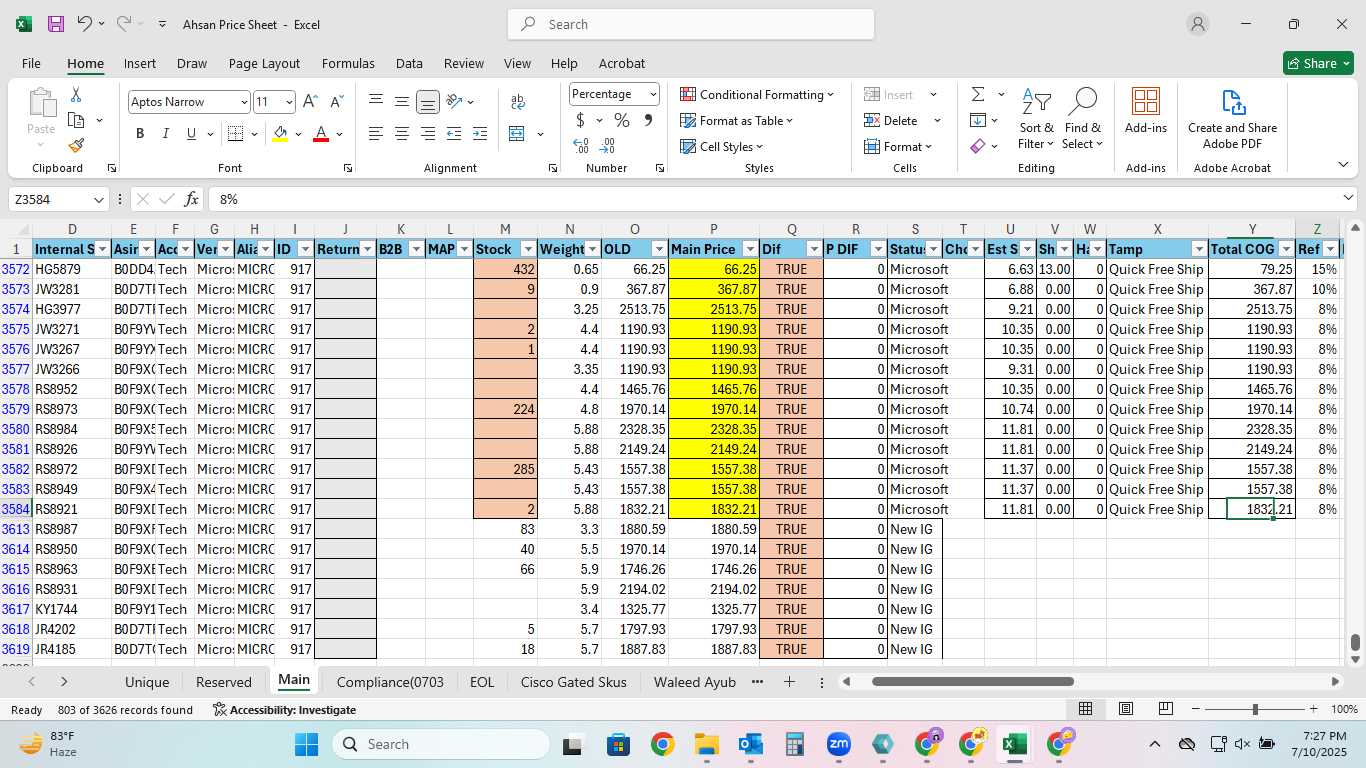Apply Comma Style number format
The height and width of the screenshot is (768, 1366).
[648, 121]
